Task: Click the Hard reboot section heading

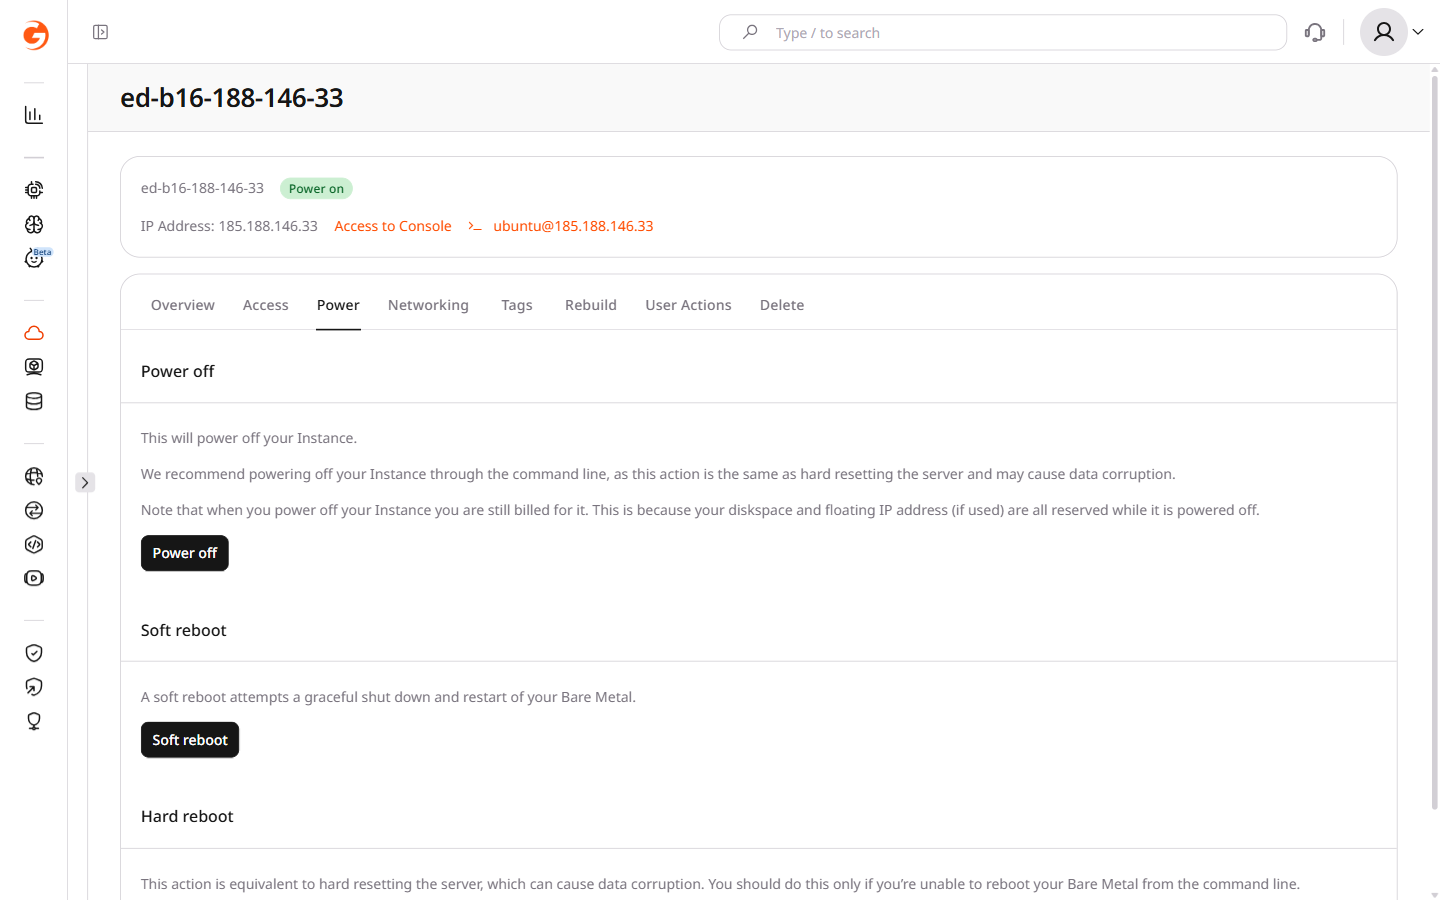Action: pos(187,816)
